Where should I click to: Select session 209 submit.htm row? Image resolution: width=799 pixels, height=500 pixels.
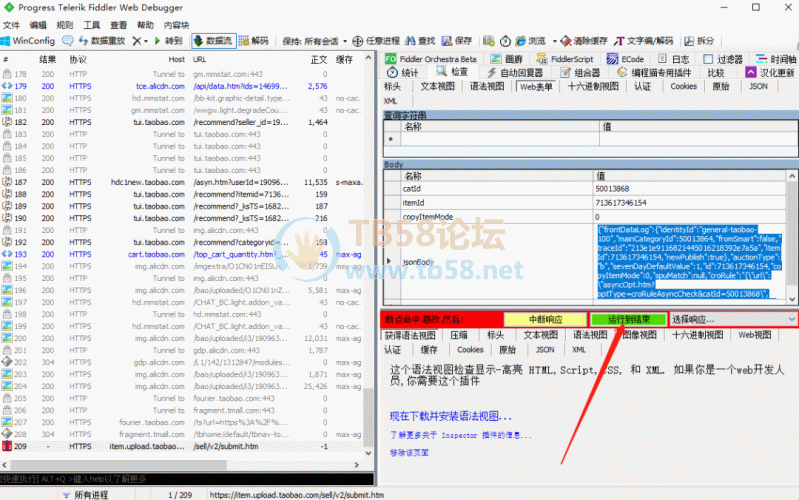183,446
